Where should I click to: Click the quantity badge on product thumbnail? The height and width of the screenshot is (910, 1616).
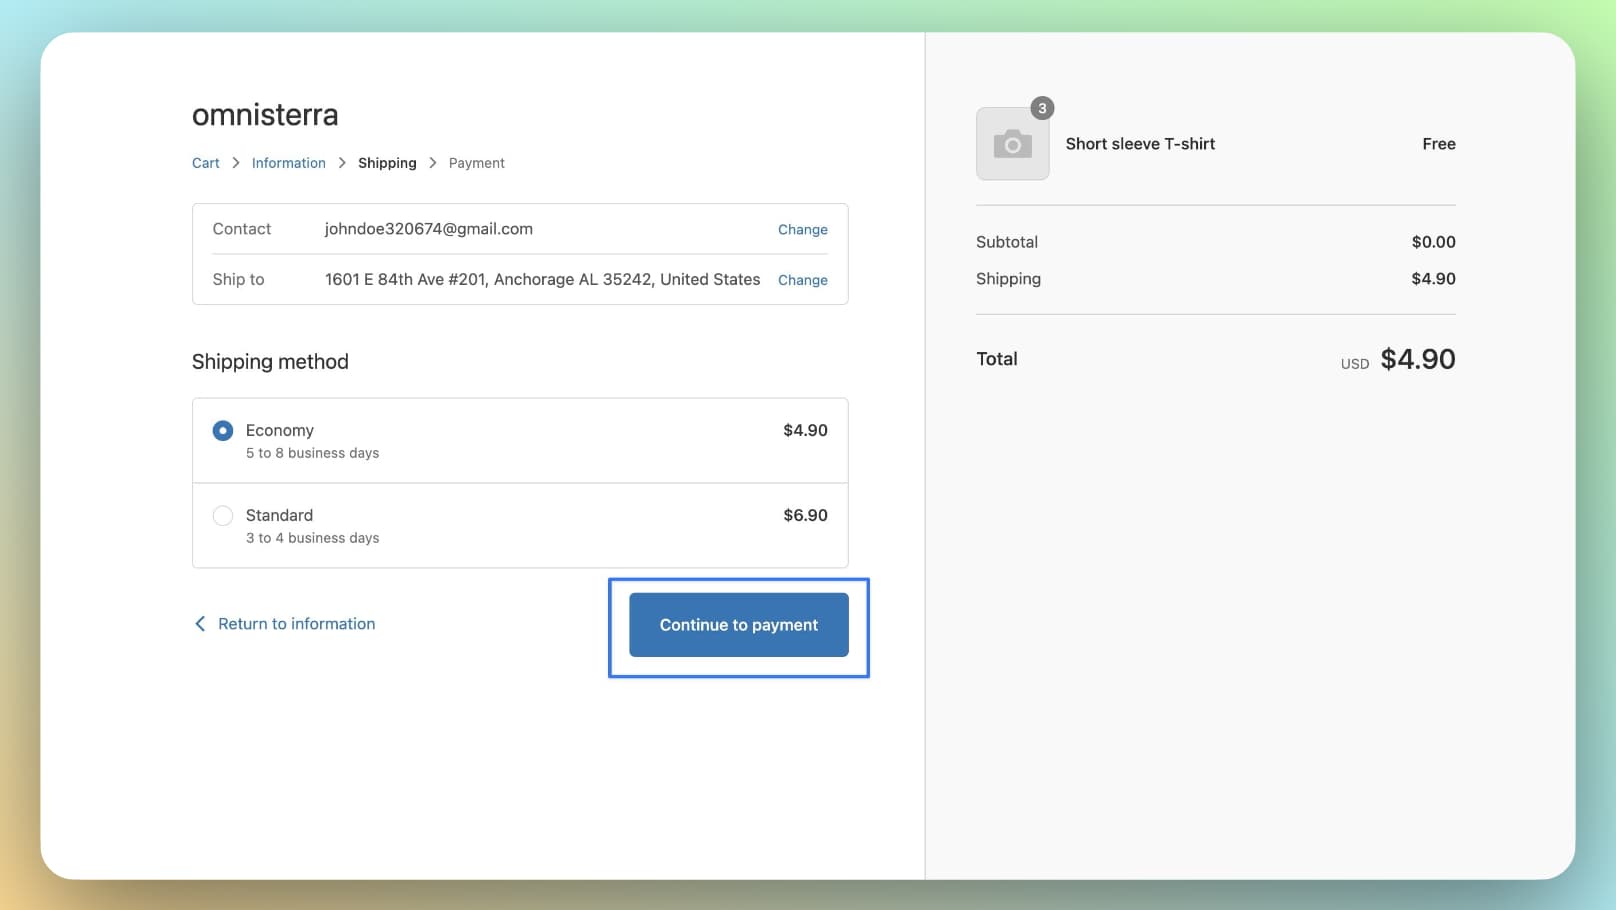tap(1042, 108)
